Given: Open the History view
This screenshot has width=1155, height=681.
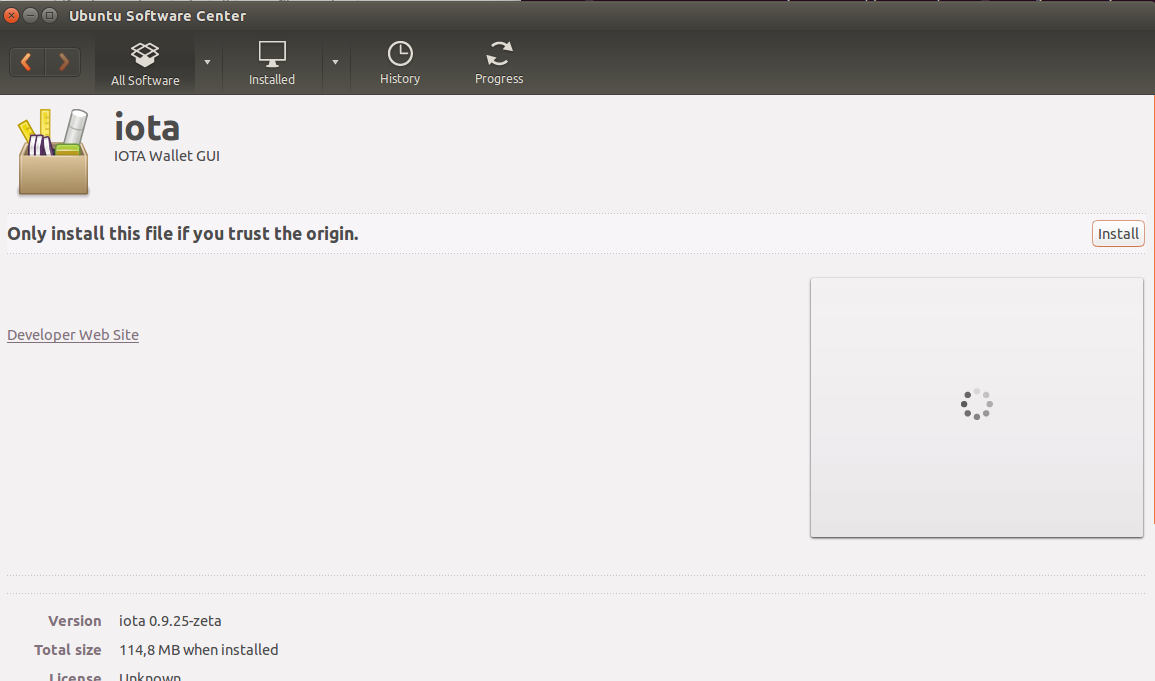Looking at the screenshot, I should (x=400, y=64).
